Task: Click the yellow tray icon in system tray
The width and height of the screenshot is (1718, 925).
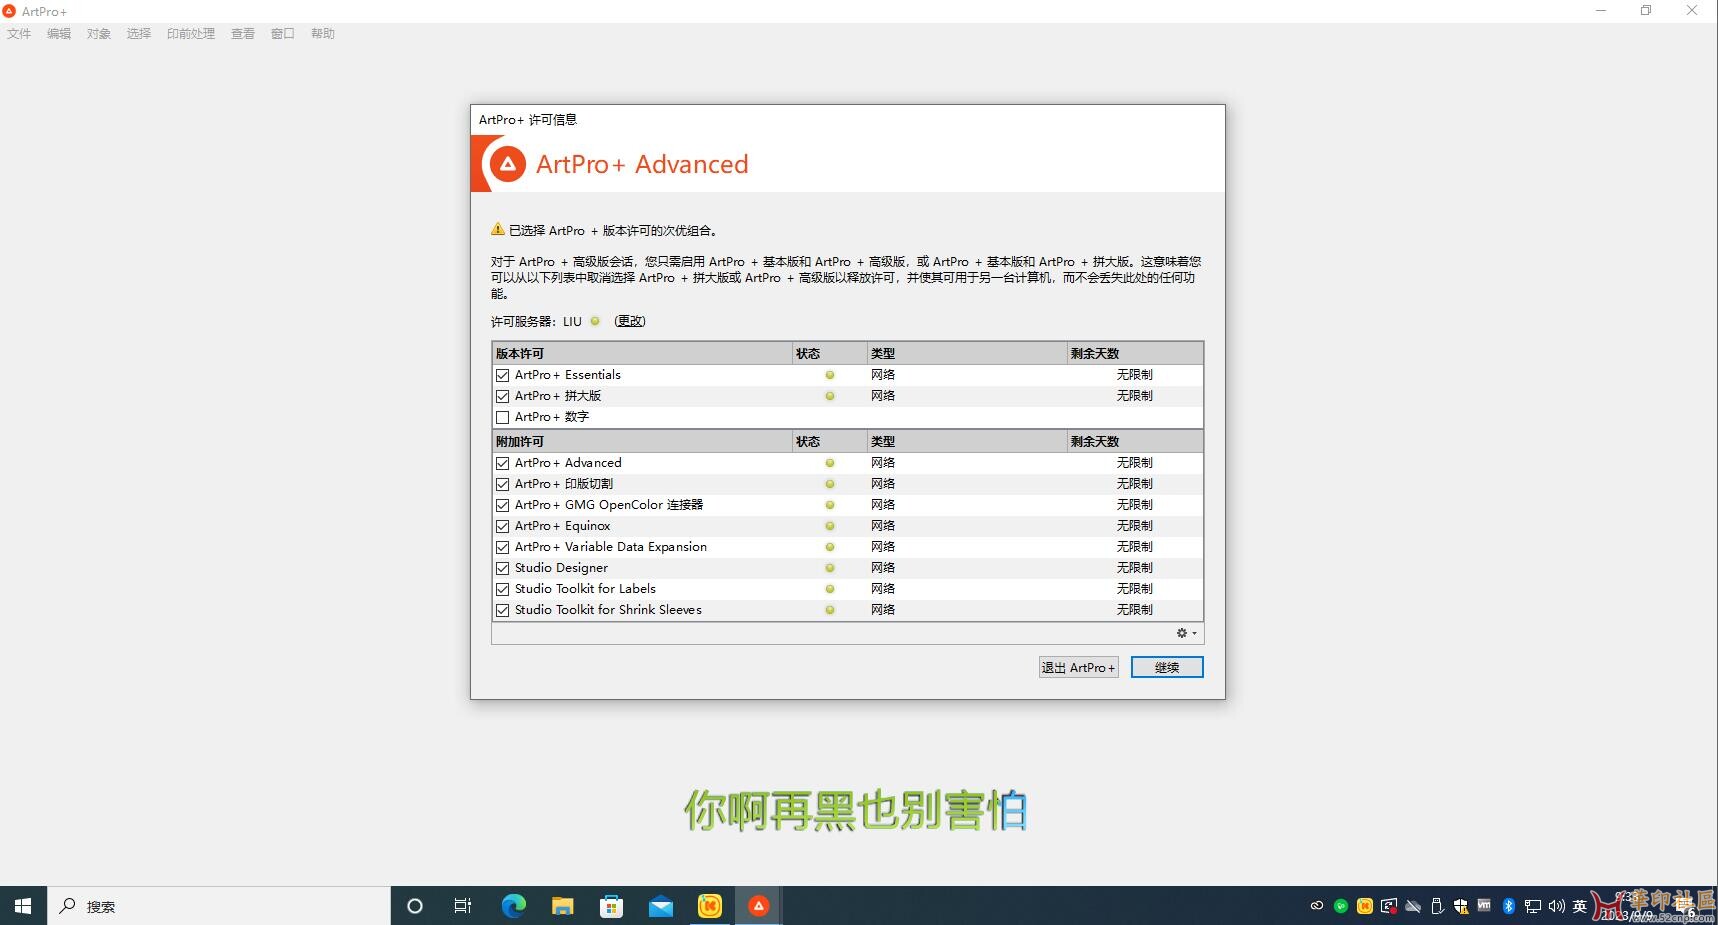Action: (1365, 906)
